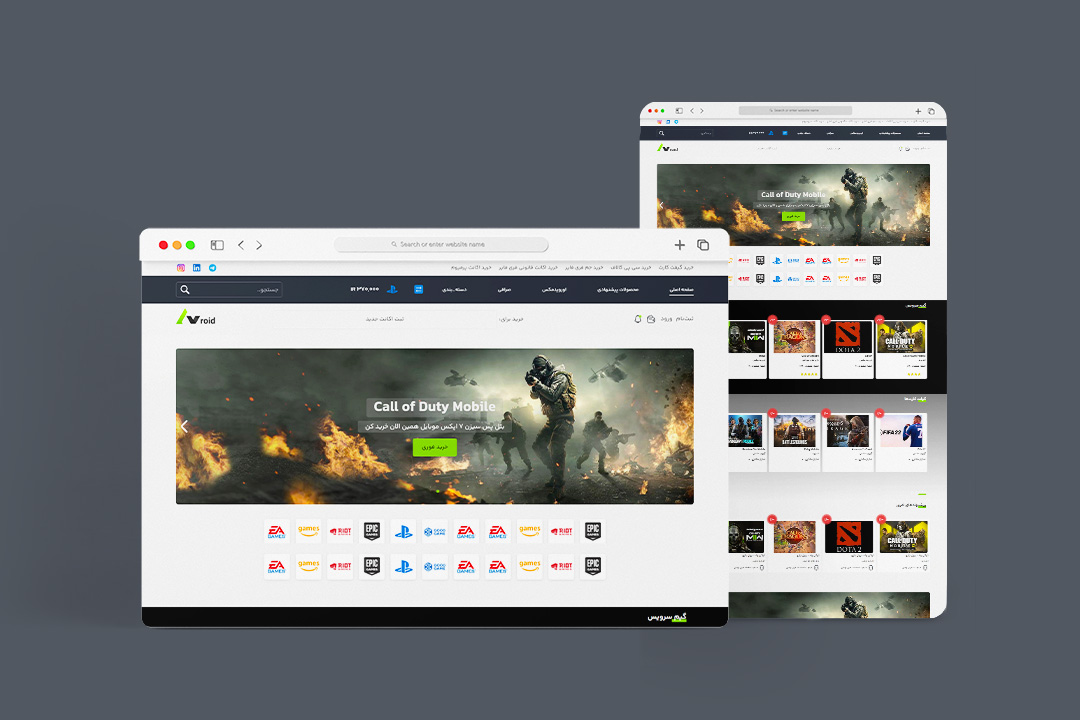Click the back window's address bar
Viewport: 1080px width, 720px height.
(796, 110)
